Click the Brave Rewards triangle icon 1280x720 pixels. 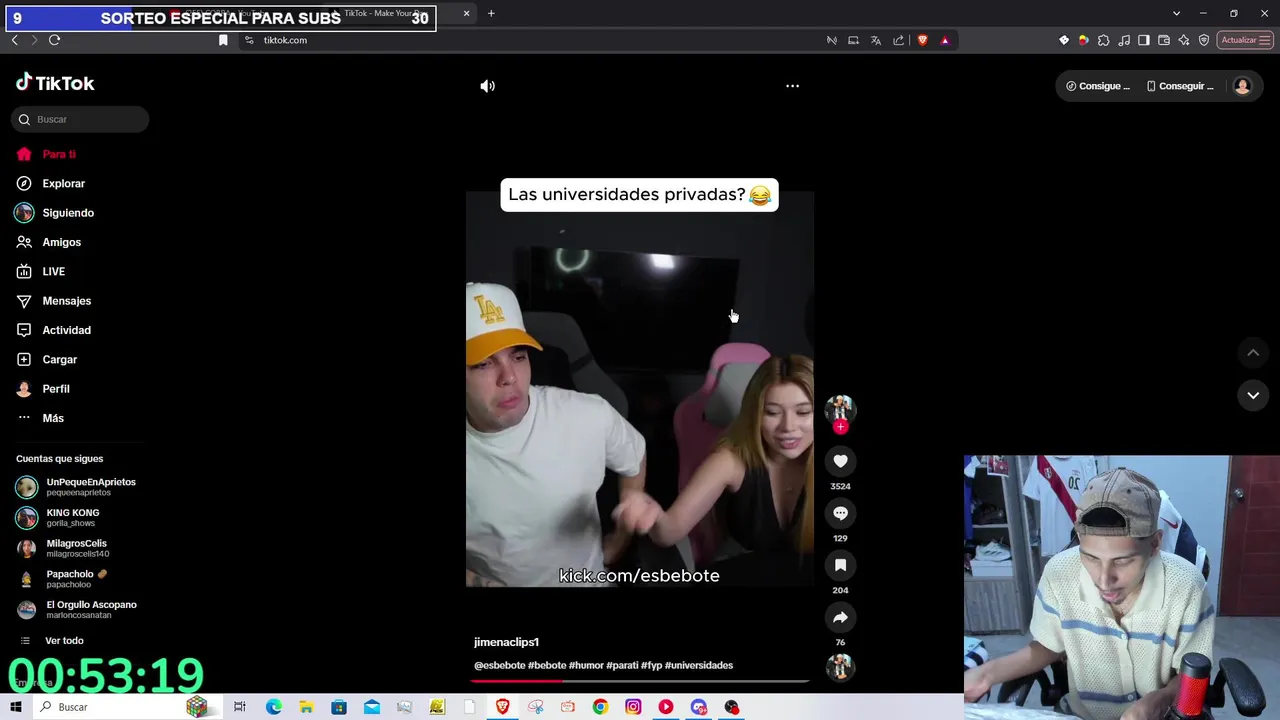point(945,40)
